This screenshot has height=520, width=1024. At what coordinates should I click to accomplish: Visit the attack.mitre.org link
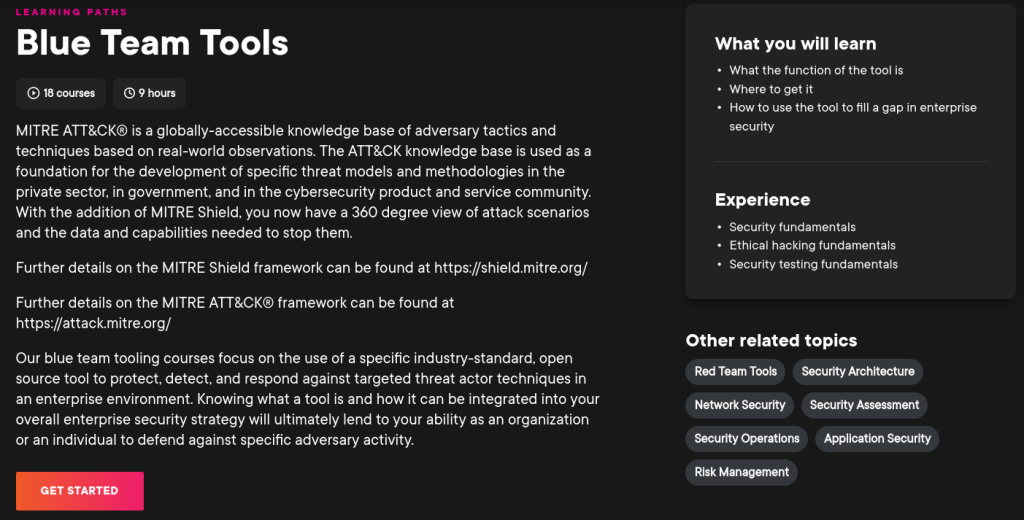point(93,323)
